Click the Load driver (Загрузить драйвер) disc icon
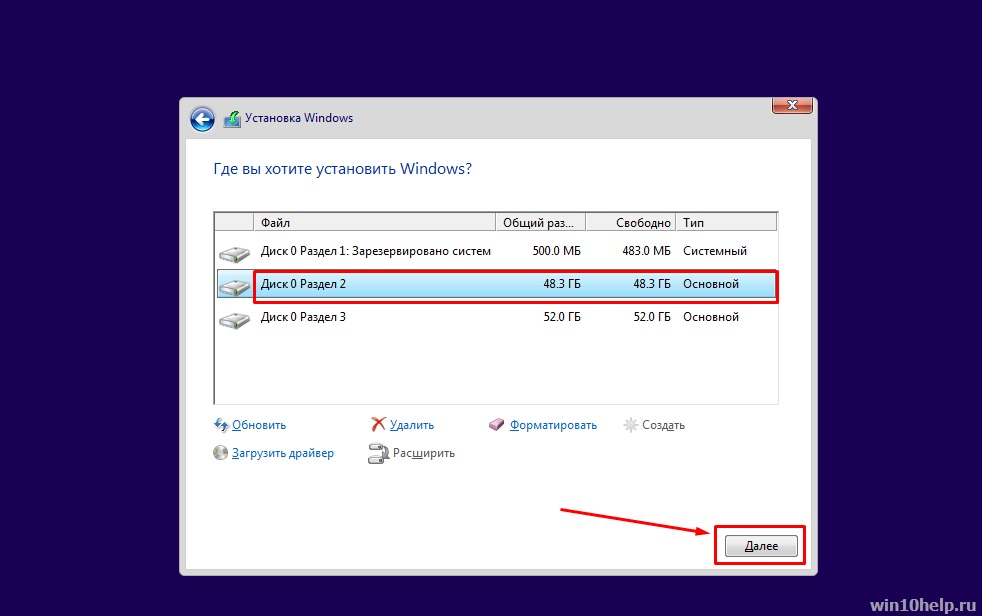982x616 pixels. 220,453
